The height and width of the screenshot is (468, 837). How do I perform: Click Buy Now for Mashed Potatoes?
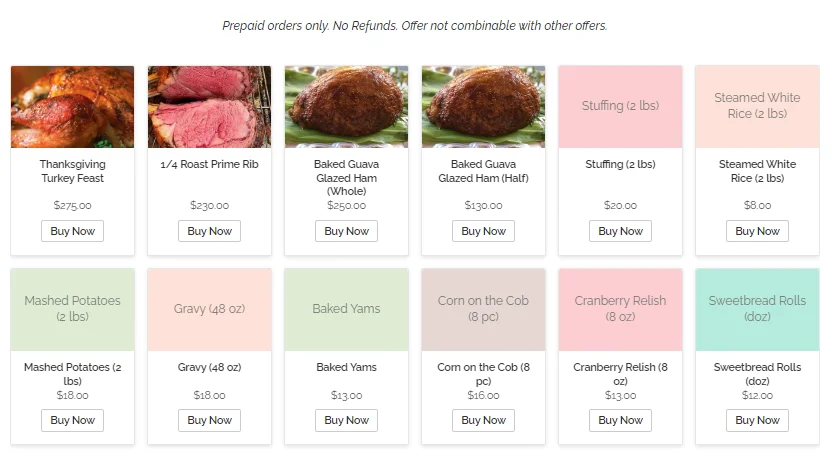point(73,421)
